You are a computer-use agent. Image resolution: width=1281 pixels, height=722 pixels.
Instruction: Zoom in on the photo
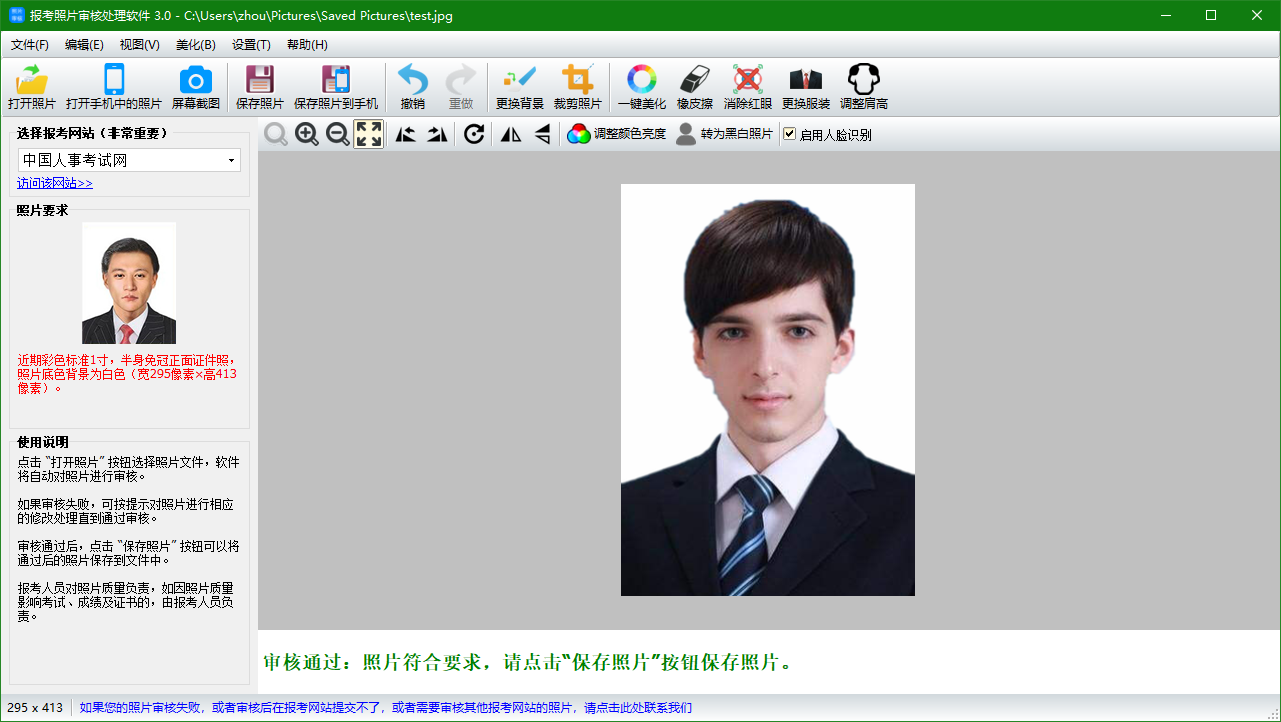(307, 134)
